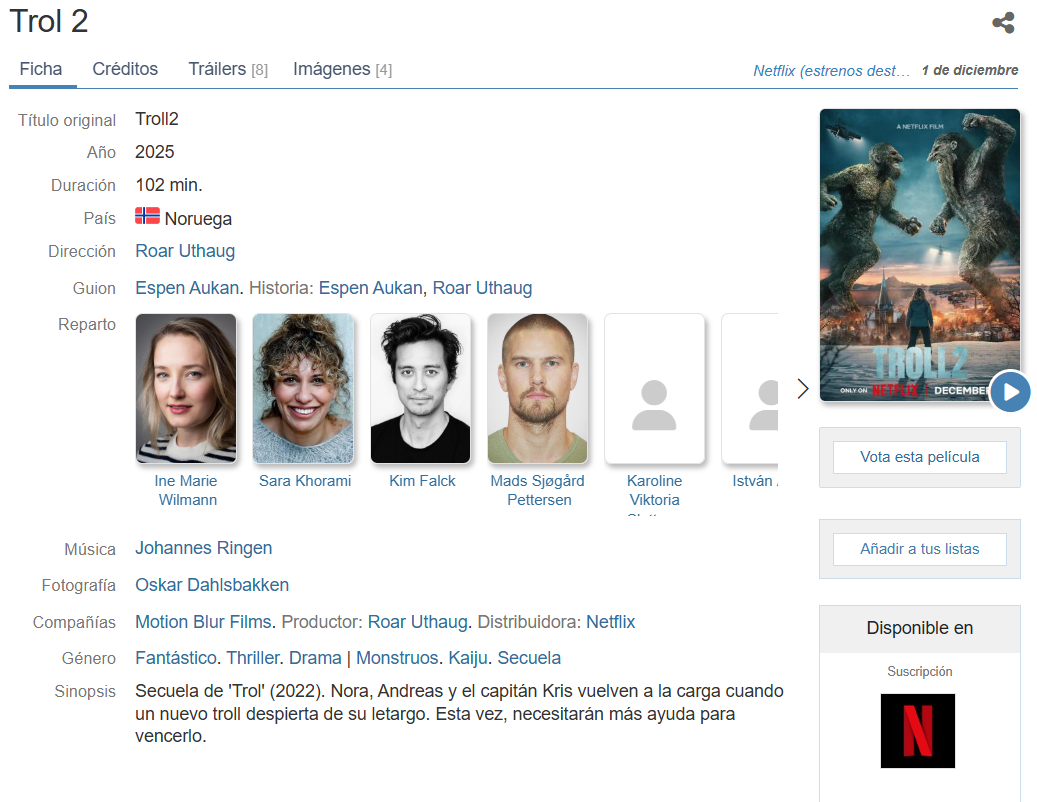Viewport: 1037px width, 802px height.
Task: Click the Norway flag icon
Action: point(147,216)
